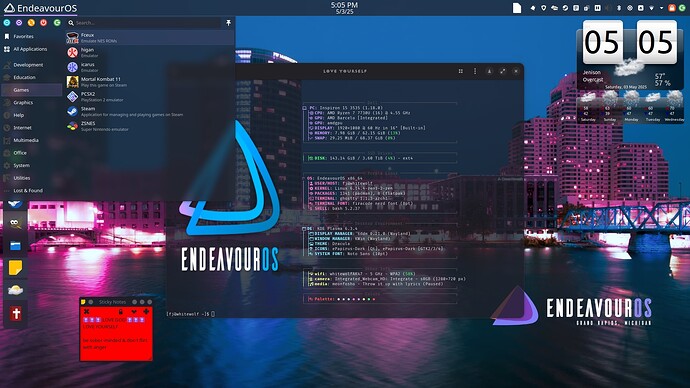Open the terminal's grid overview button

pyautogui.click(x=461, y=71)
